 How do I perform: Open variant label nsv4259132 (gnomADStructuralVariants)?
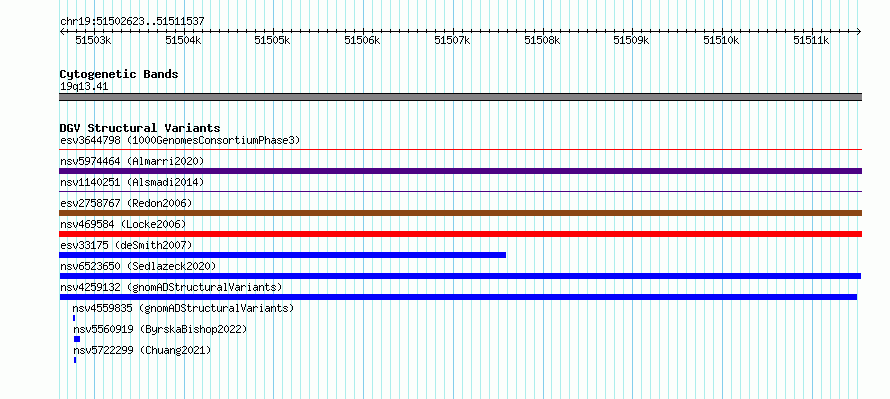click(171, 287)
